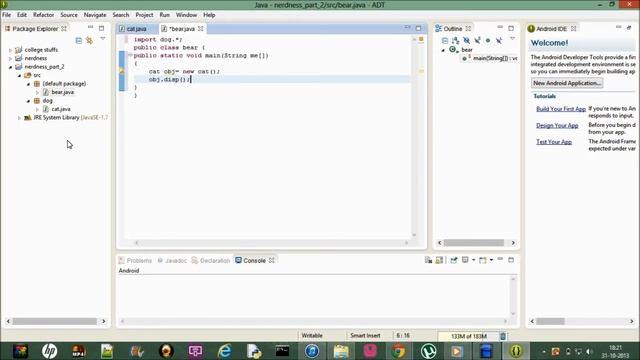The width and height of the screenshot is (640, 360).
Task: Click Open Console icon
Action: [483, 260]
